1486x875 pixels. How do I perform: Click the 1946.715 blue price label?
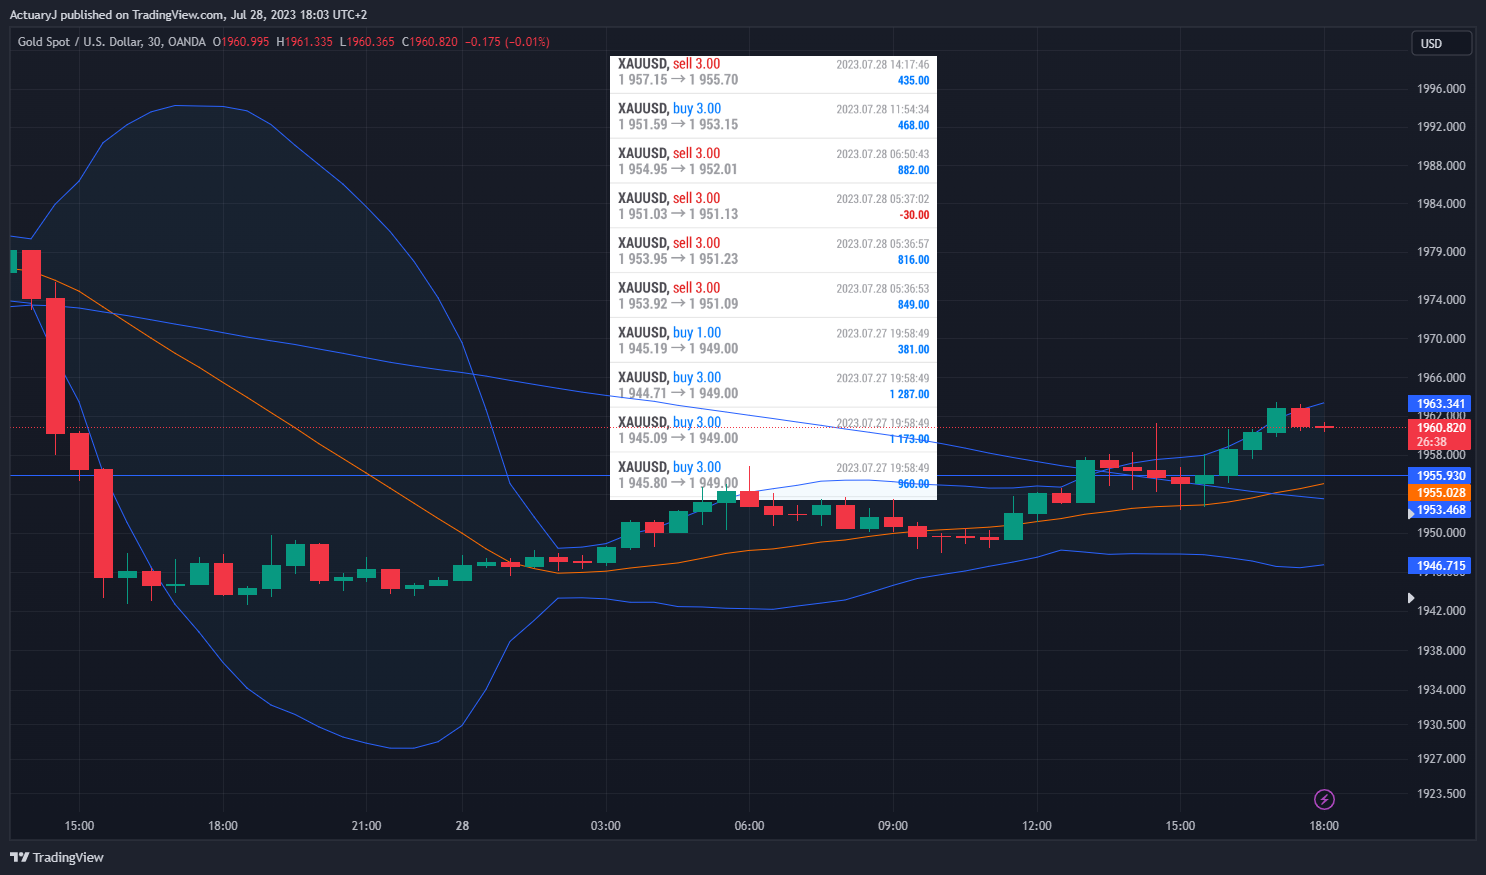[1440, 566]
